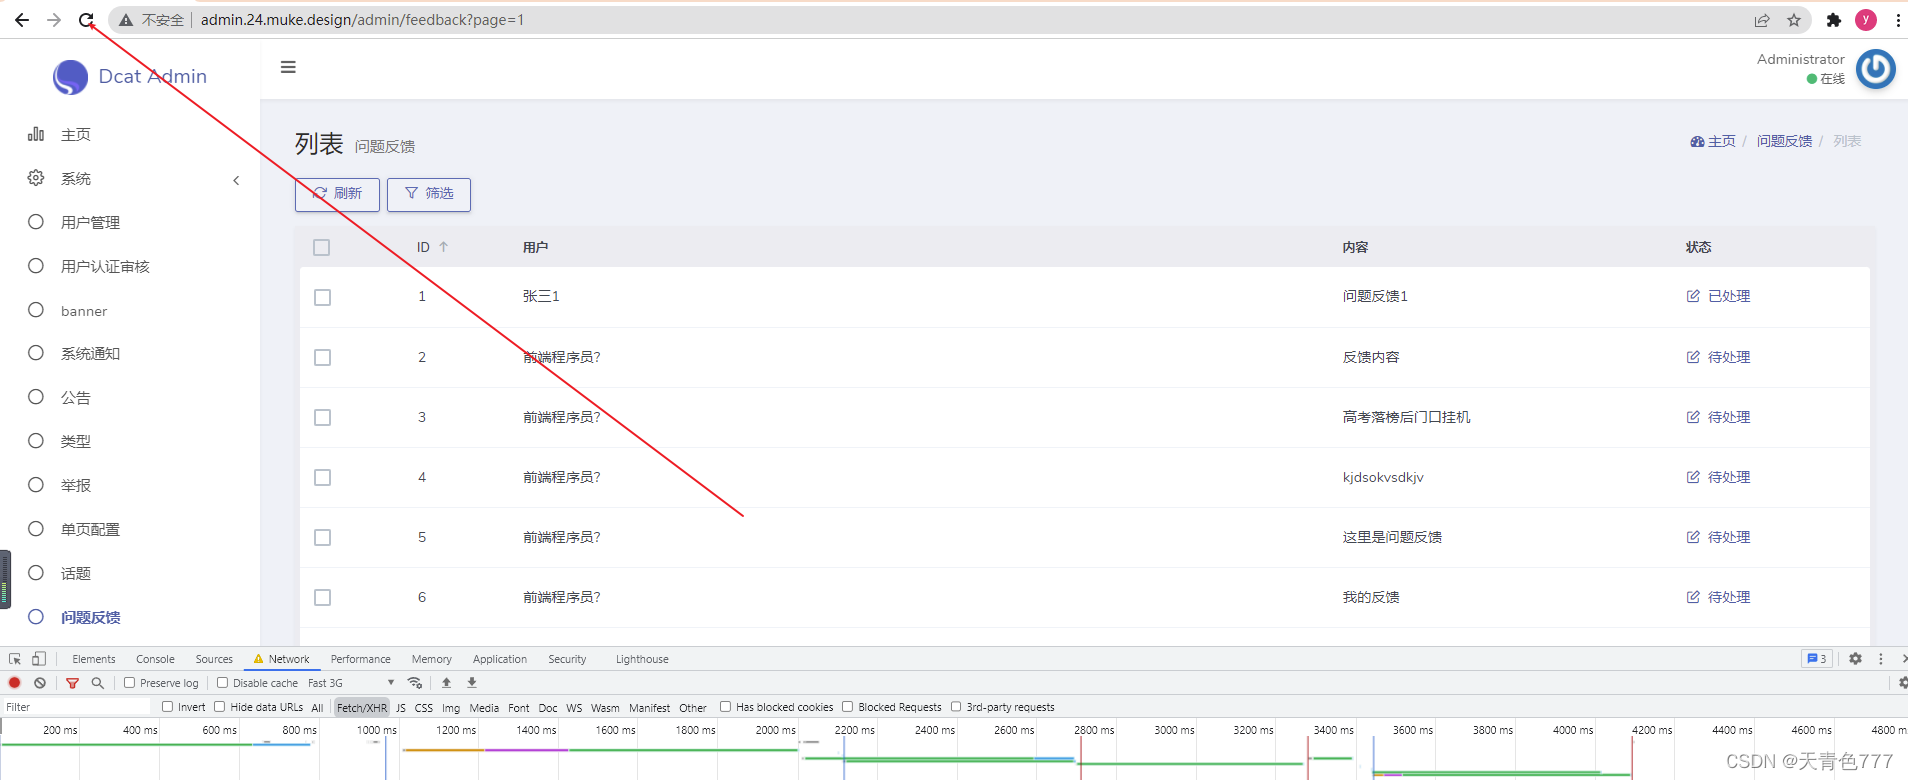Click the 刷新 refresh button
This screenshot has width=1908, height=780.
tap(337, 194)
